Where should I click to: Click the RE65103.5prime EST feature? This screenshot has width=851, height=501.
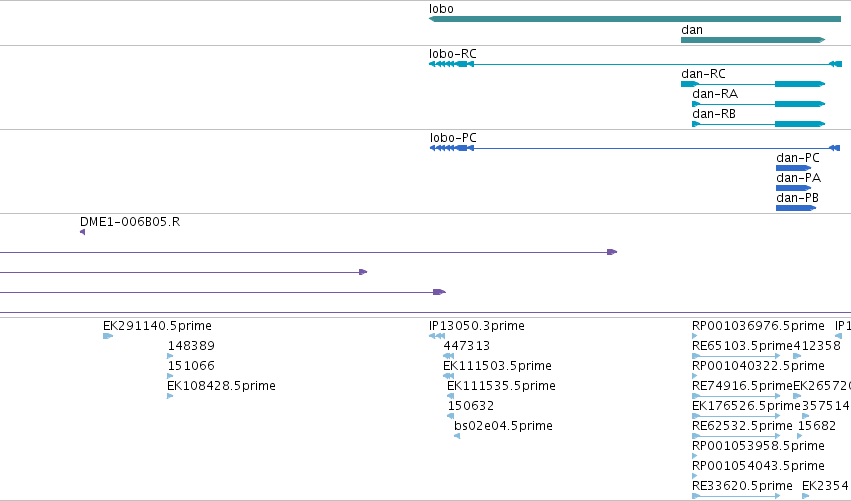coord(736,356)
